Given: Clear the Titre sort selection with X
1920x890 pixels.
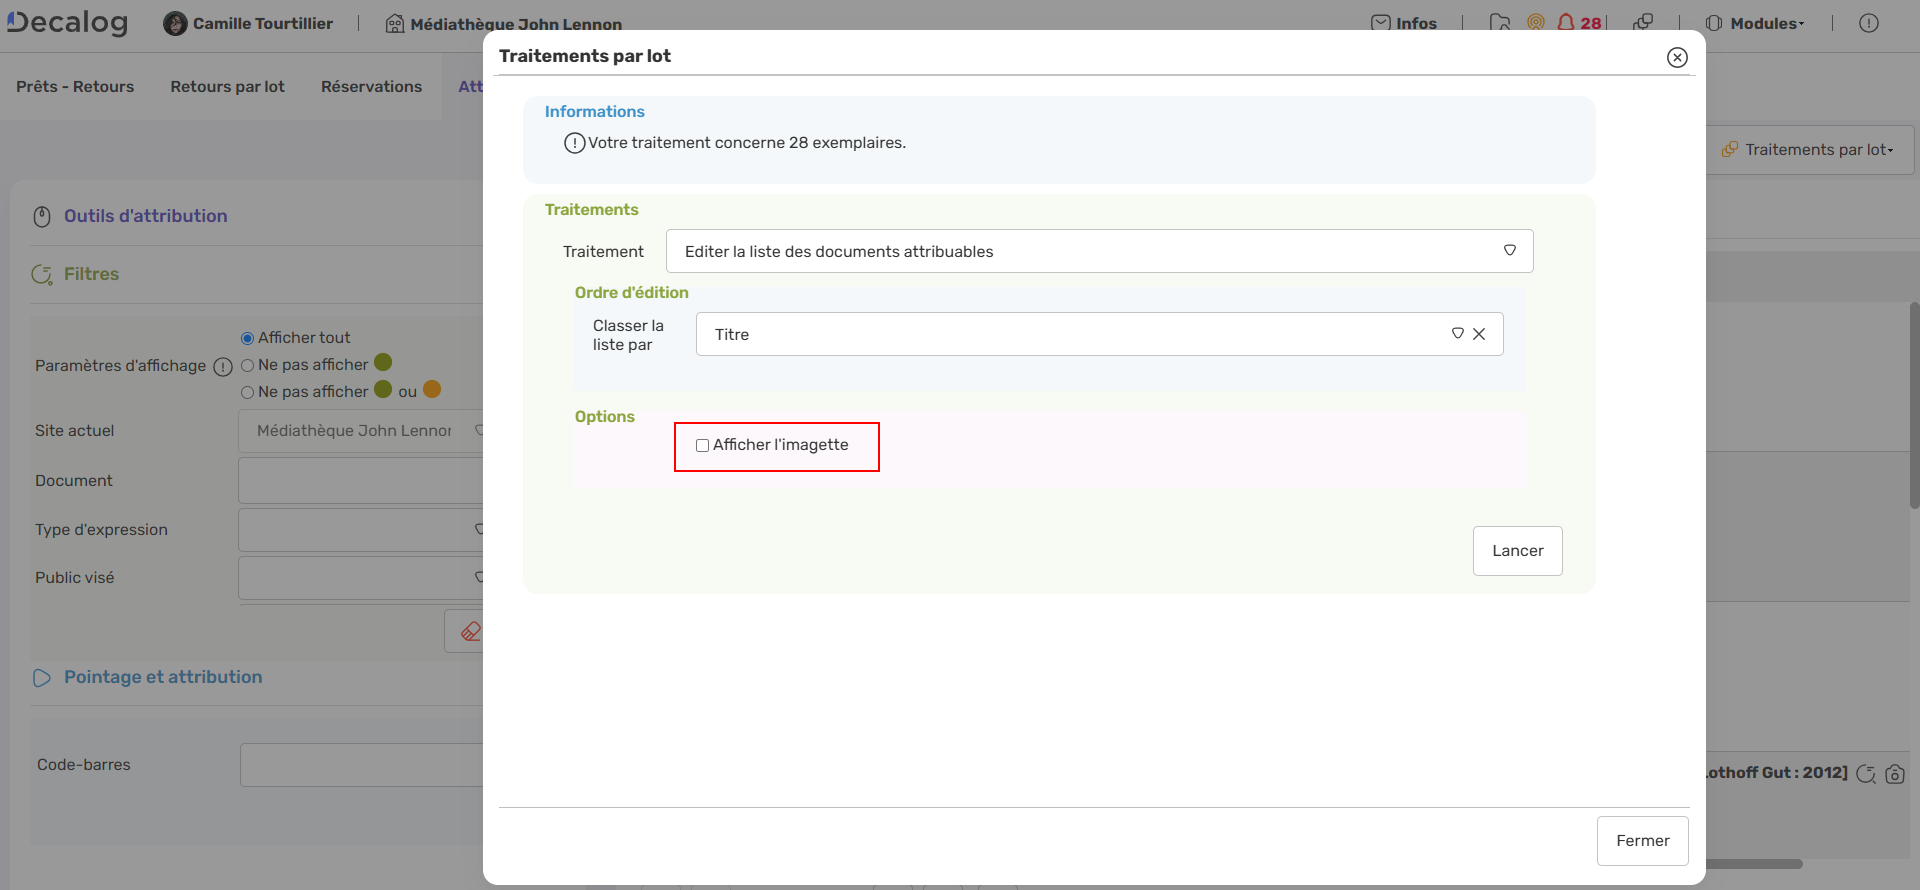Looking at the screenshot, I should [1479, 334].
